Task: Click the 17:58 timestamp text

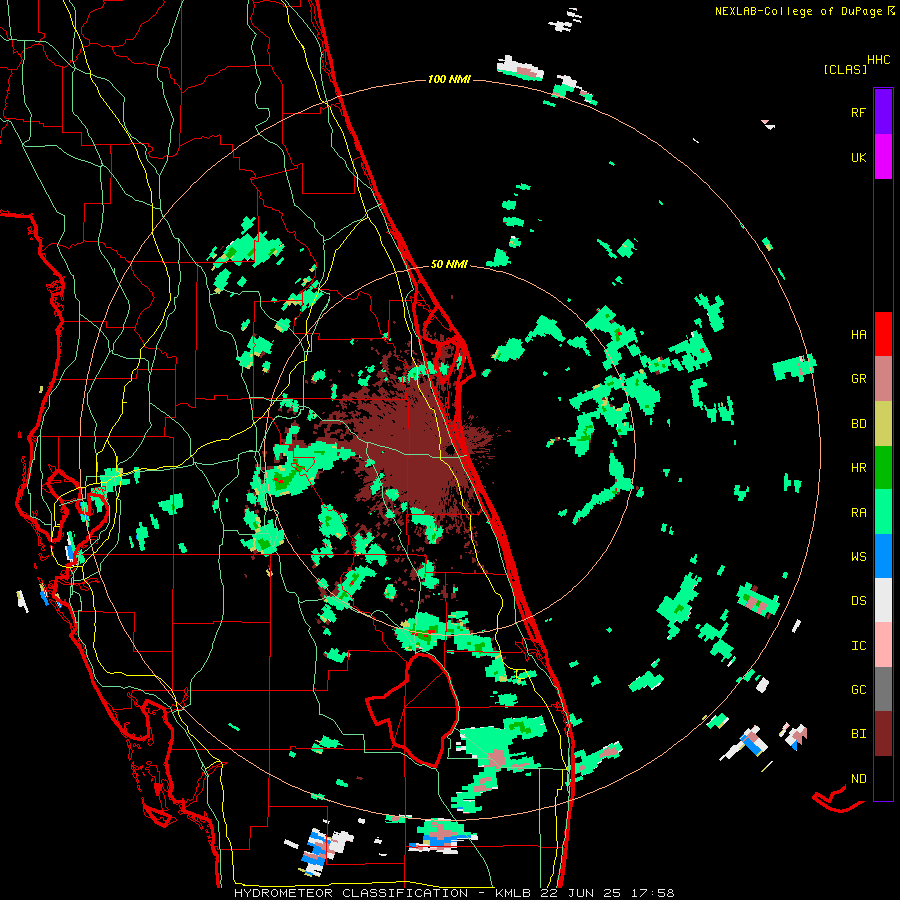Action: 653,893
